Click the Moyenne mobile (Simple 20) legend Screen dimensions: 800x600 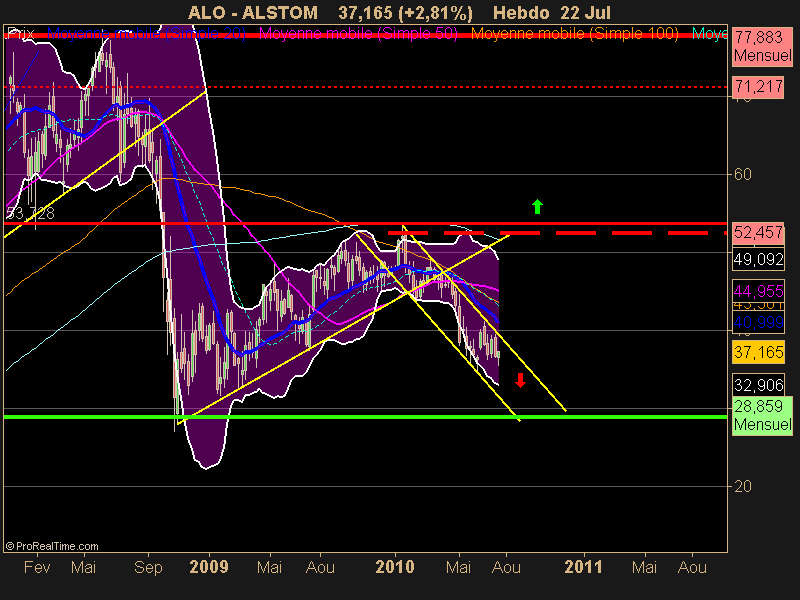[x=146, y=34]
